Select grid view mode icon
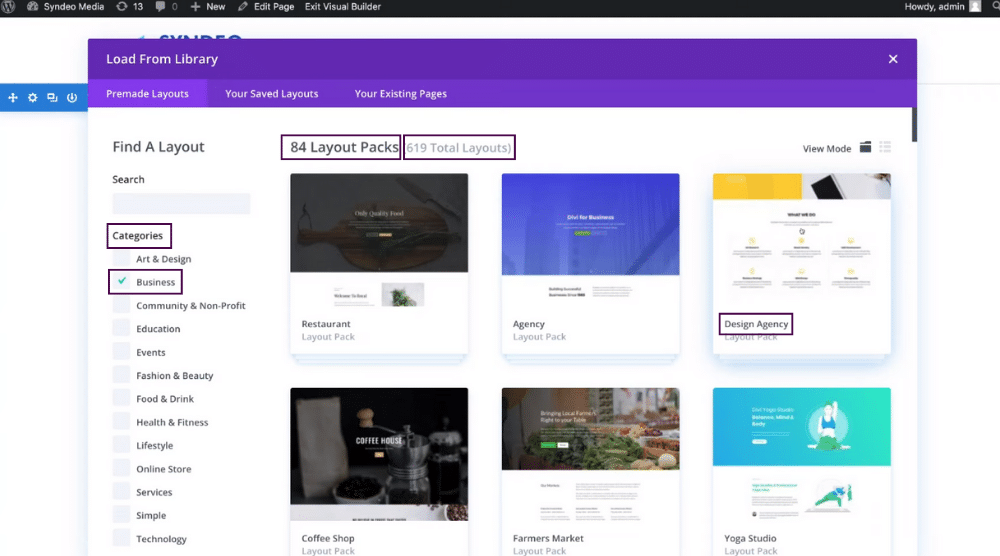The image size is (1000, 556). (865, 147)
